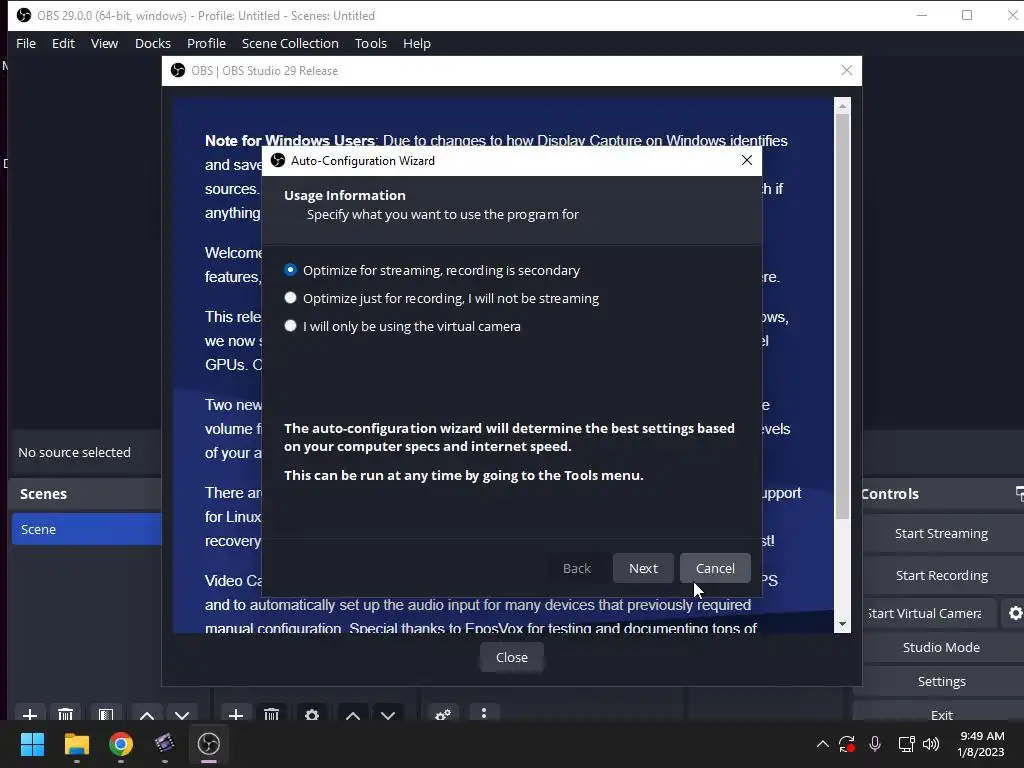Select I will only use virtual camera
The width and height of the screenshot is (1024, 768).
point(402,326)
